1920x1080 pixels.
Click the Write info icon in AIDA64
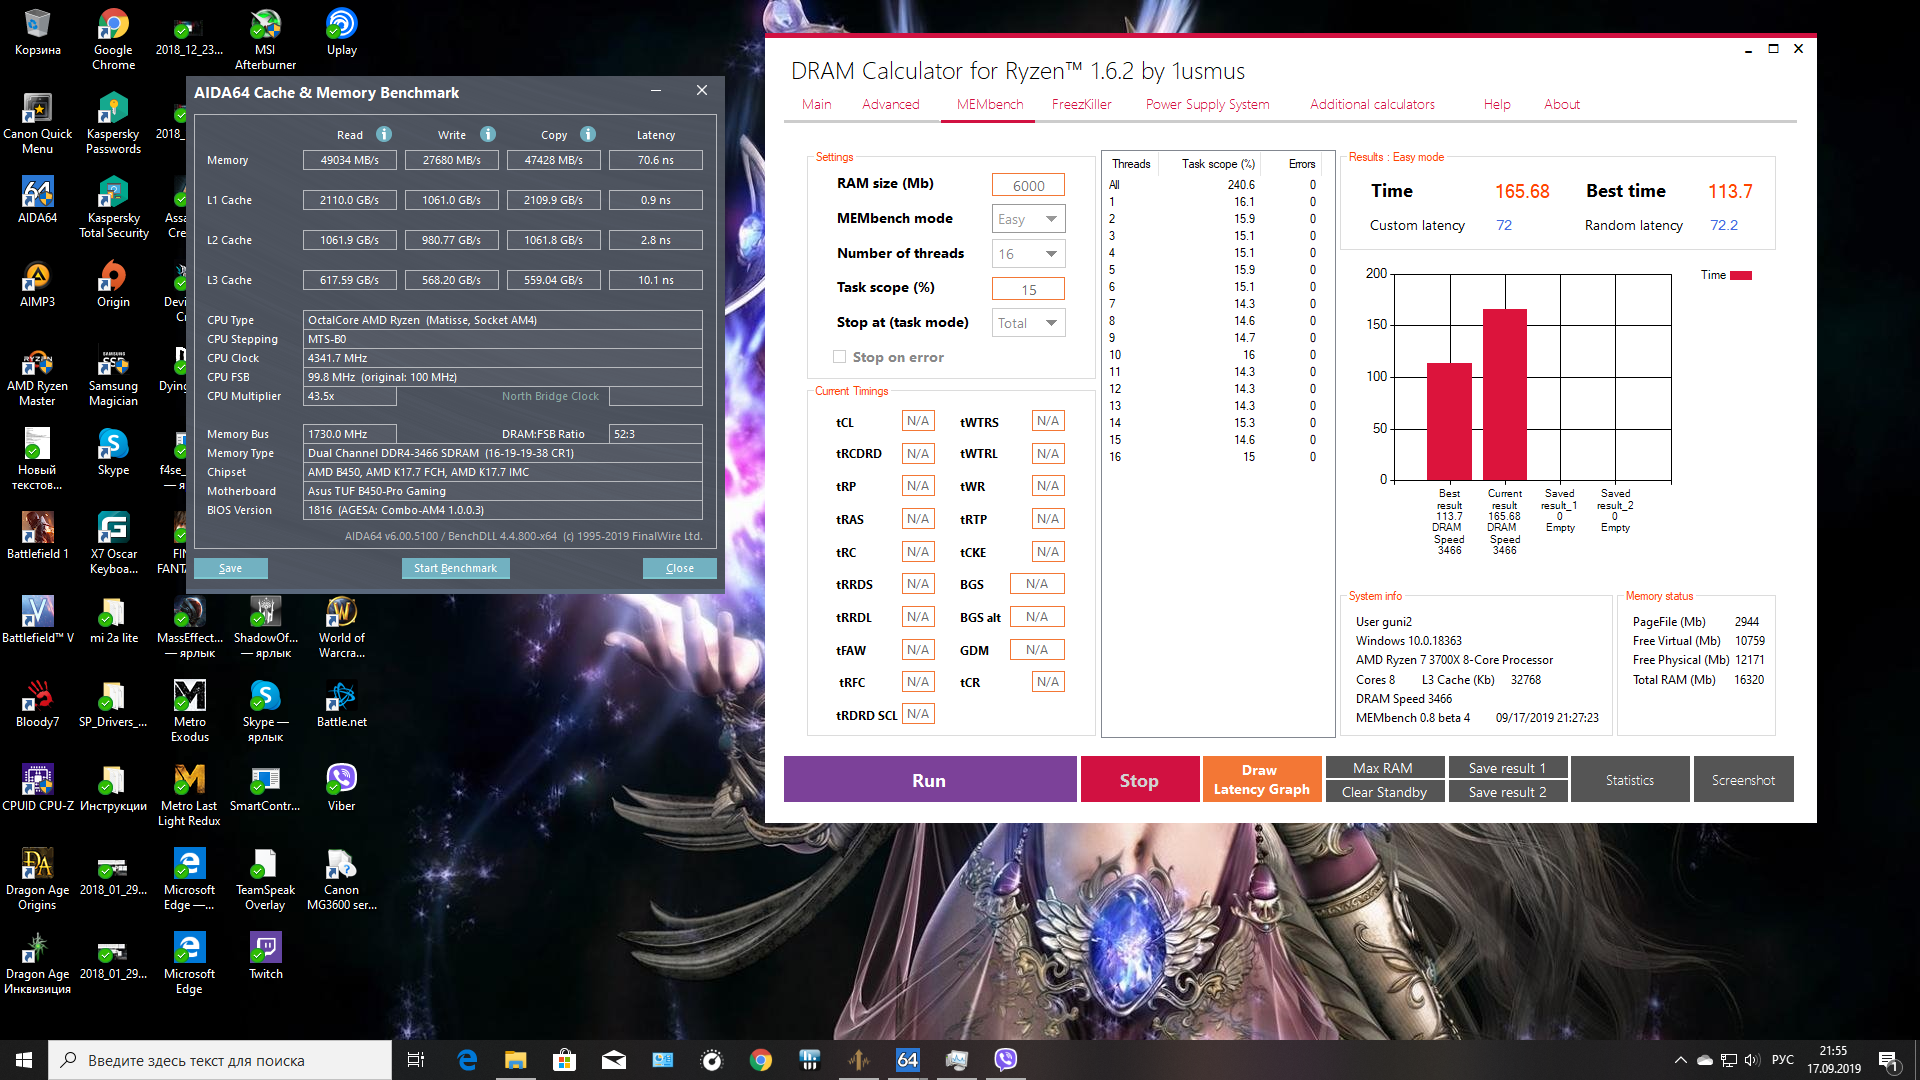point(487,134)
